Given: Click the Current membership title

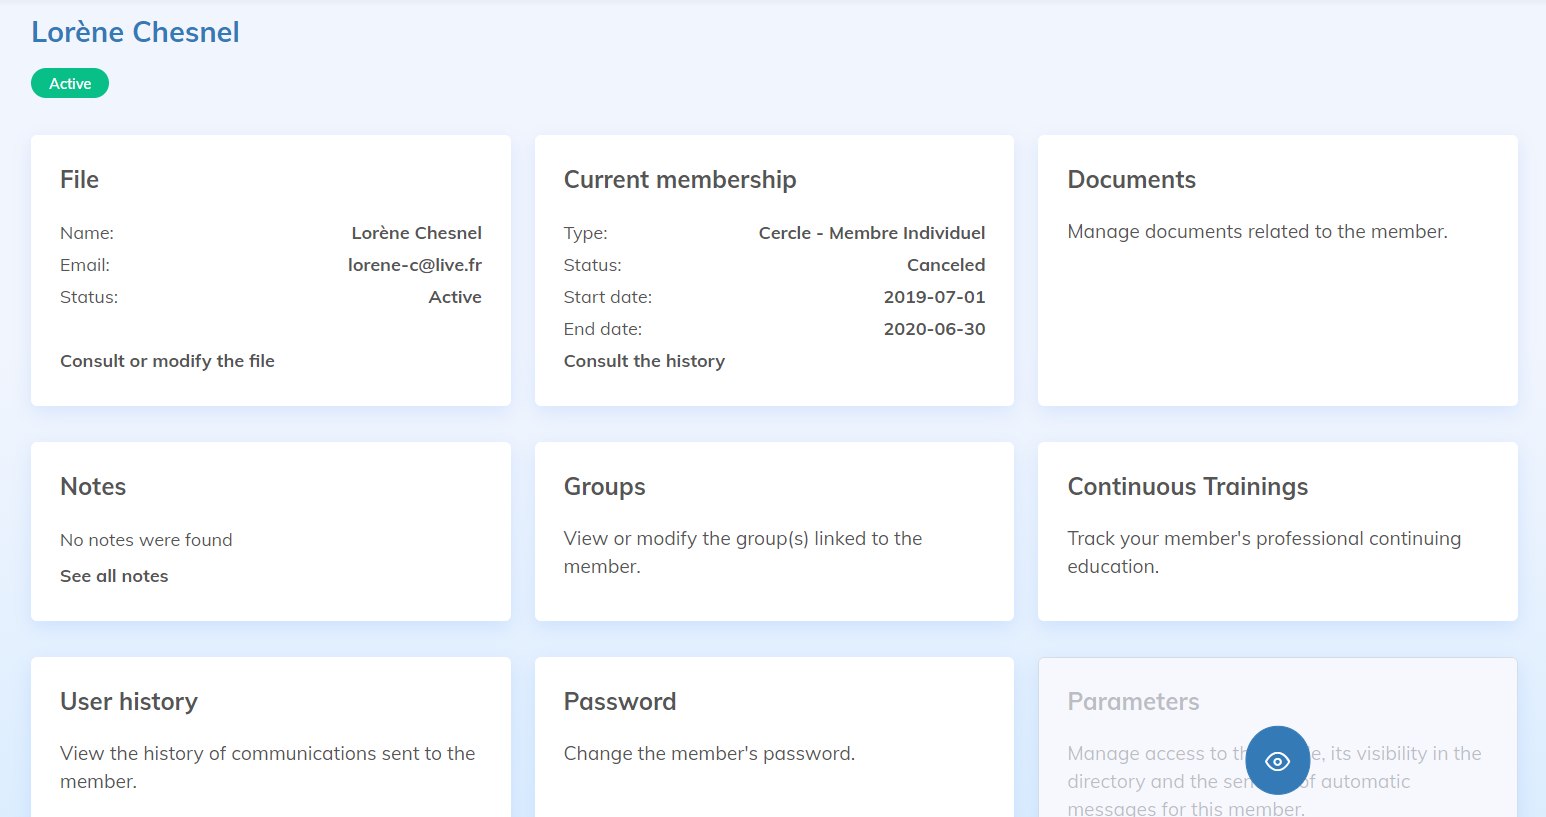Looking at the screenshot, I should 680,180.
